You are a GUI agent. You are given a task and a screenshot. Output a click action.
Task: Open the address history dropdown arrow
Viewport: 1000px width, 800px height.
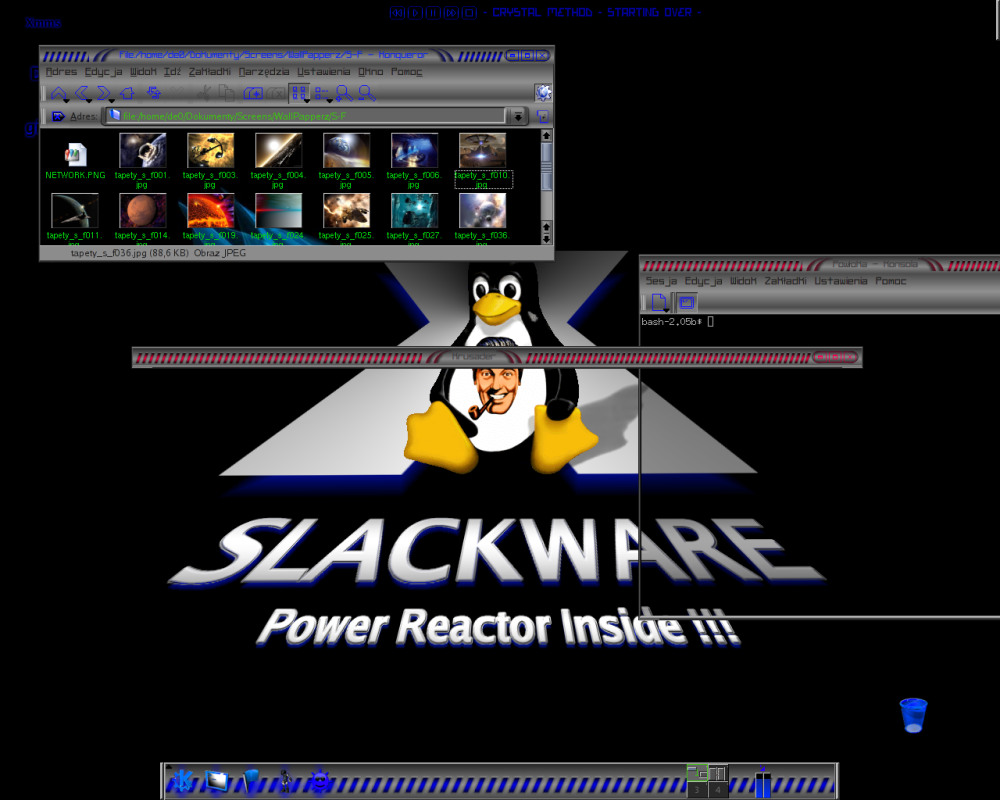click(x=517, y=116)
